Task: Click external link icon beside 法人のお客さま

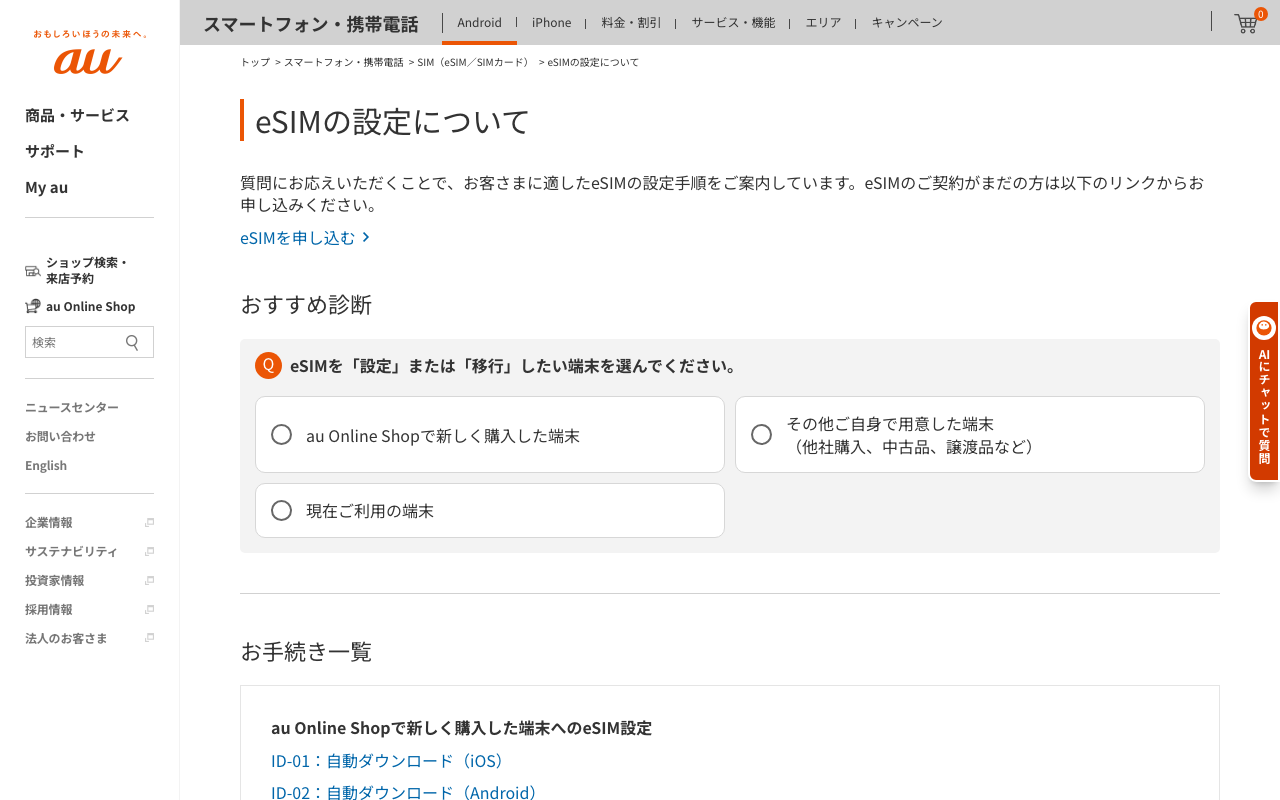Action: pos(149,638)
